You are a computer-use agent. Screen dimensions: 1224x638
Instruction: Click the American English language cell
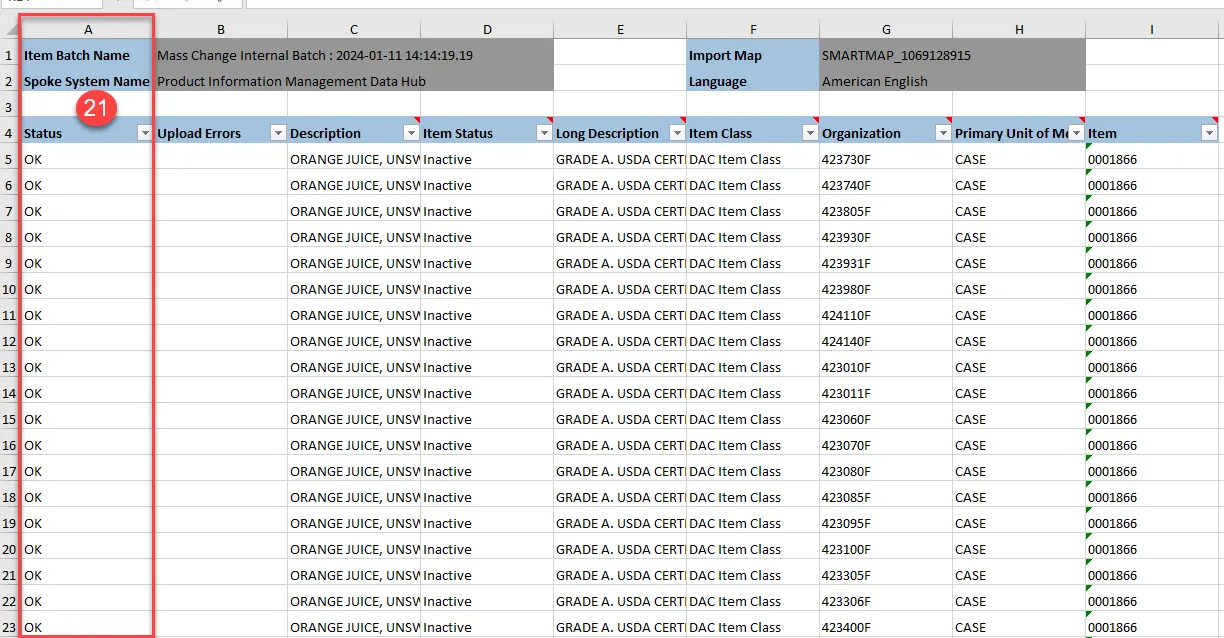point(885,82)
